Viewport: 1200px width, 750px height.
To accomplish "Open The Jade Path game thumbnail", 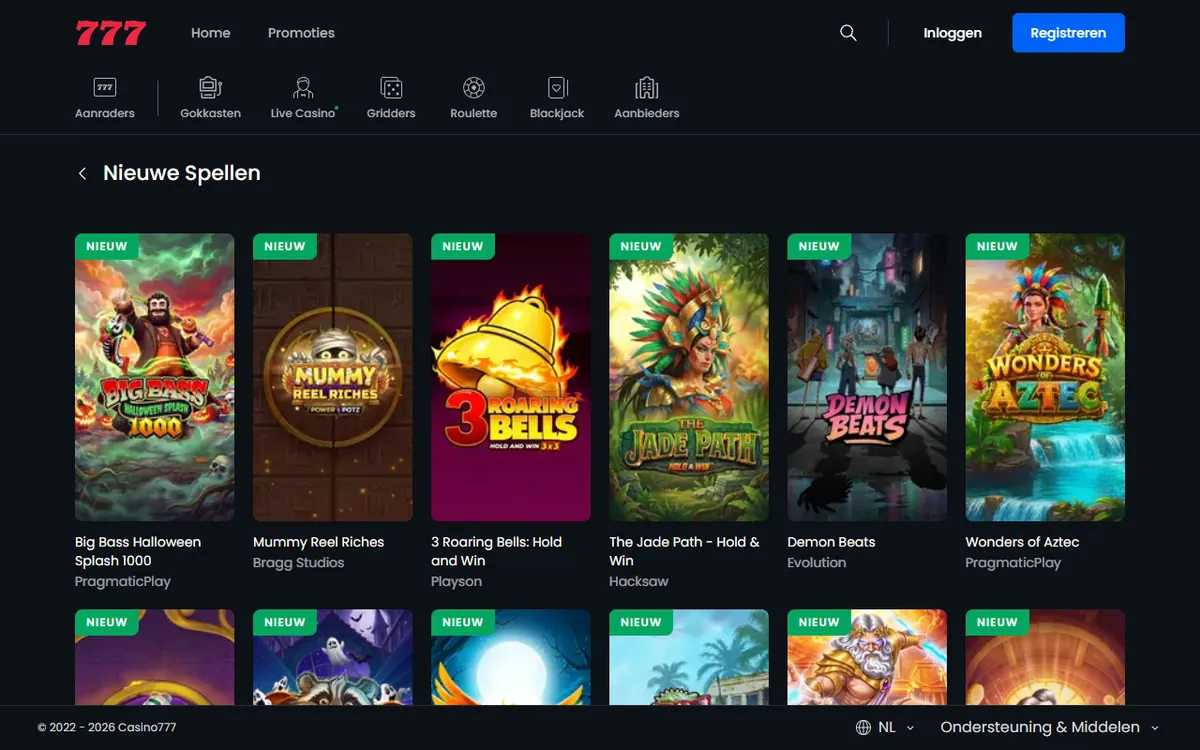I will pyautogui.click(x=689, y=377).
